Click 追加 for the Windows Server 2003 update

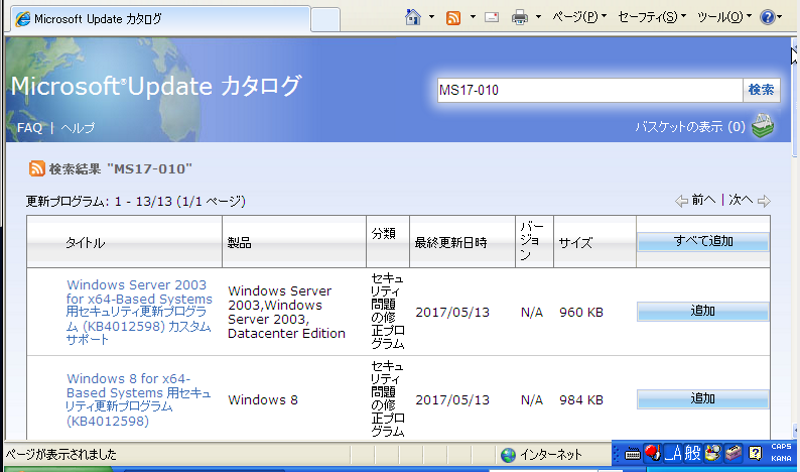point(703,311)
